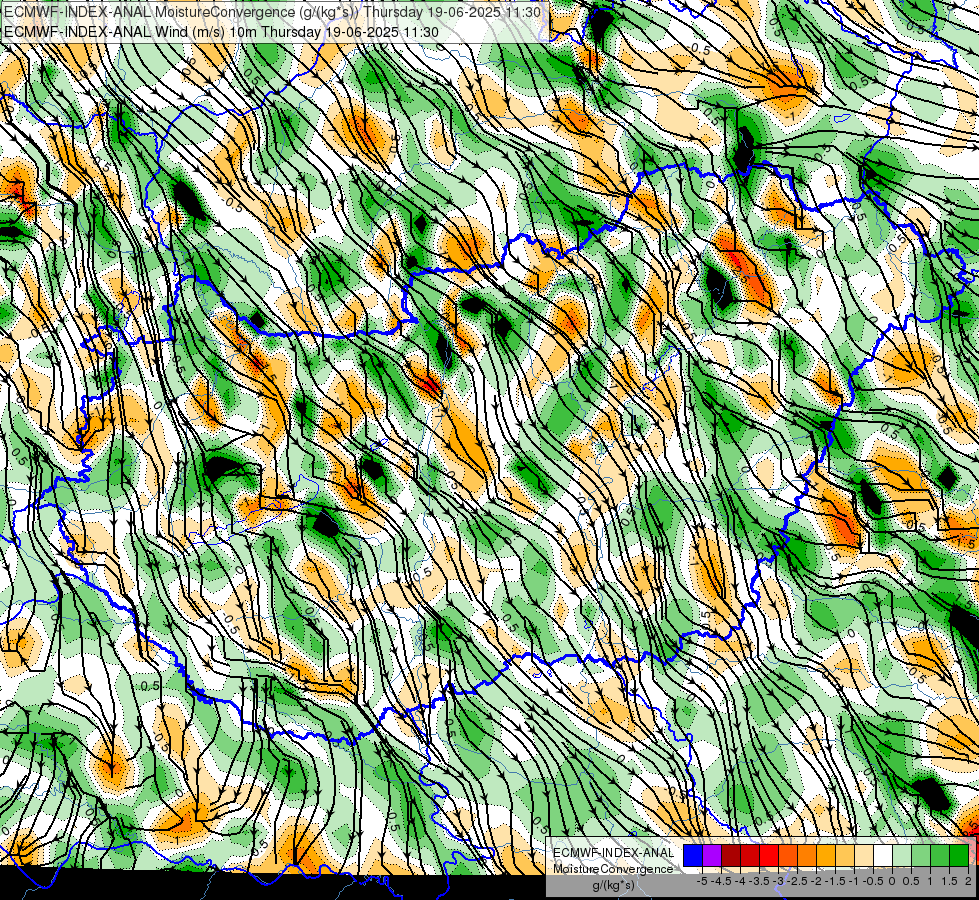Image resolution: width=979 pixels, height=900 pixels.
Task: Click the darkest green legend swatch near 2
Action: (959, 855)
